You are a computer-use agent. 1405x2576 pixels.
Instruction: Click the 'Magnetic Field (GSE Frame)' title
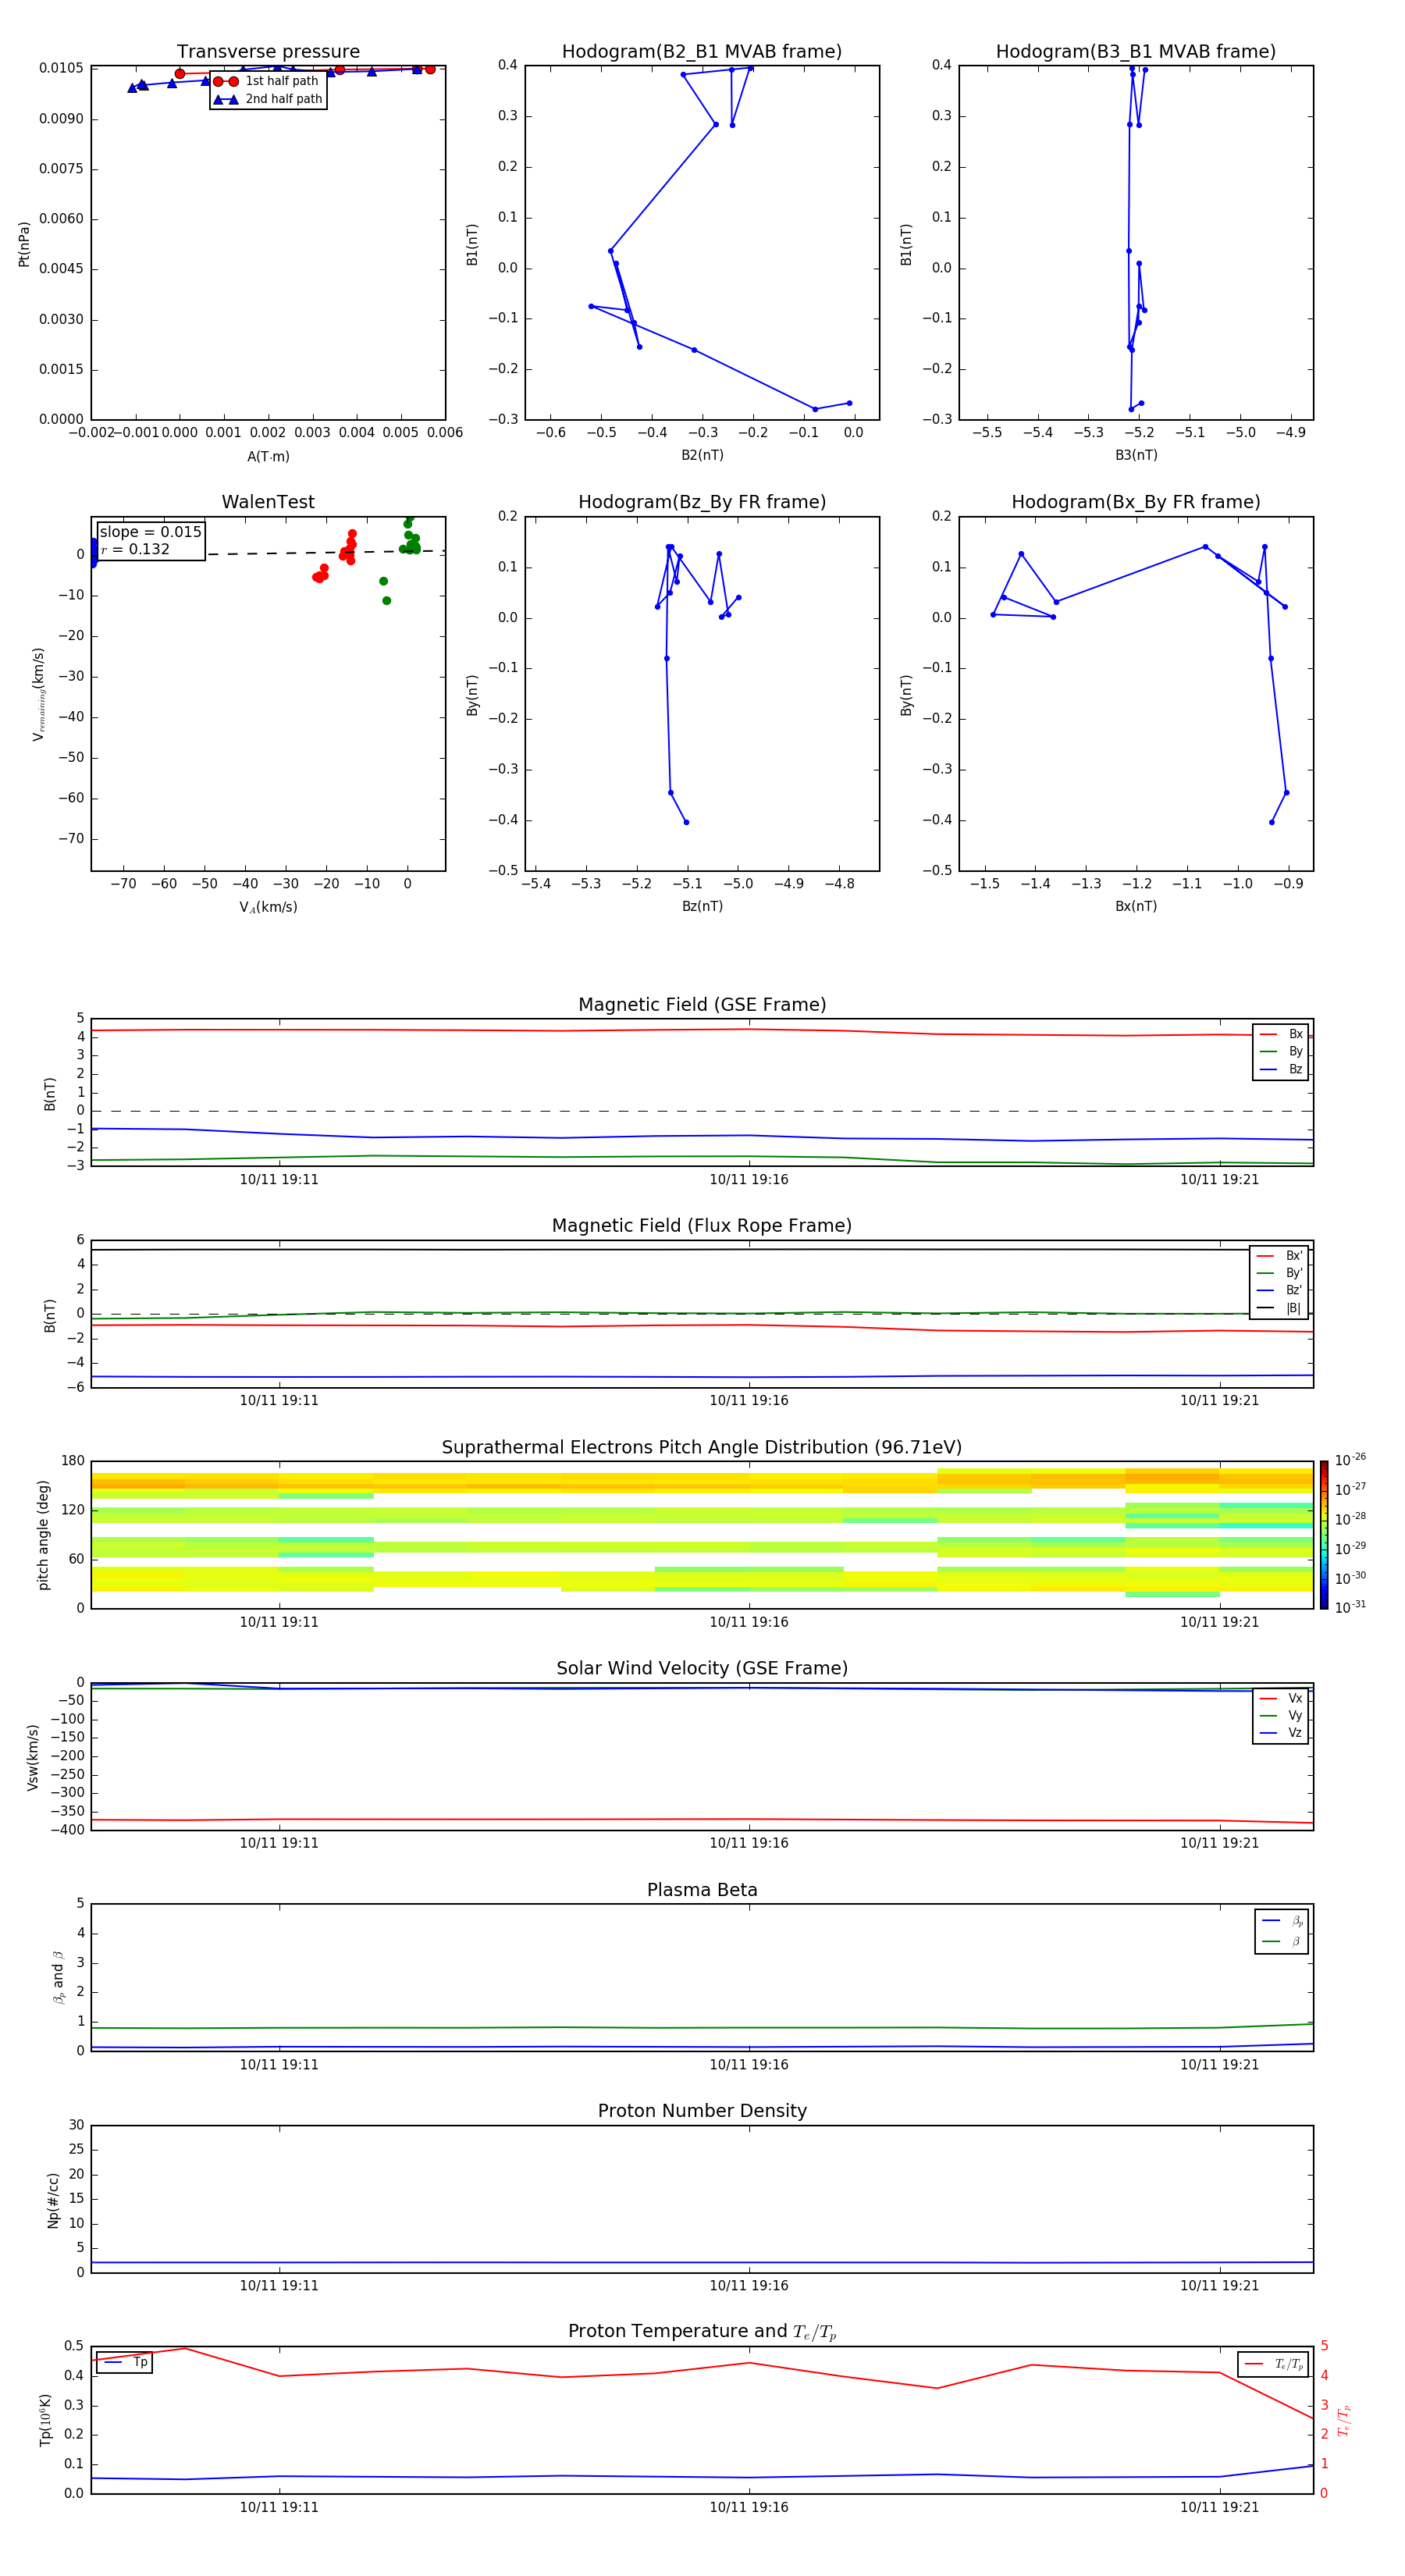[x=702, y=1005]
